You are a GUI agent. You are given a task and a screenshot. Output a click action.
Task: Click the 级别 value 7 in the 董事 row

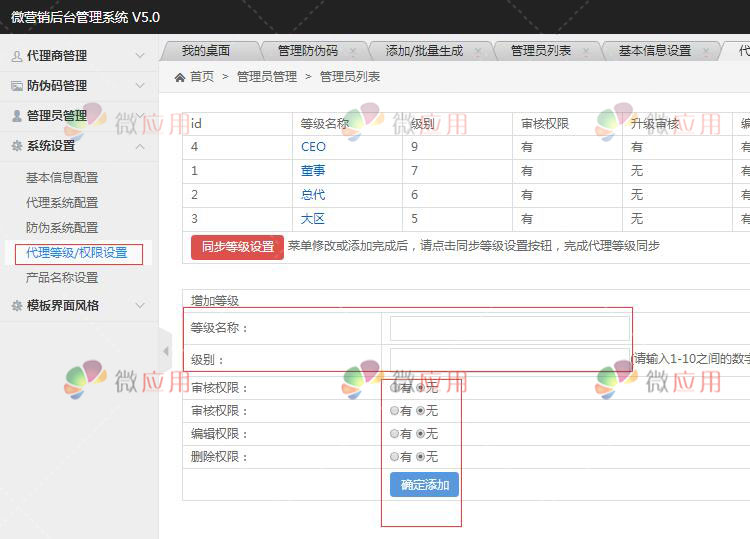414,171
